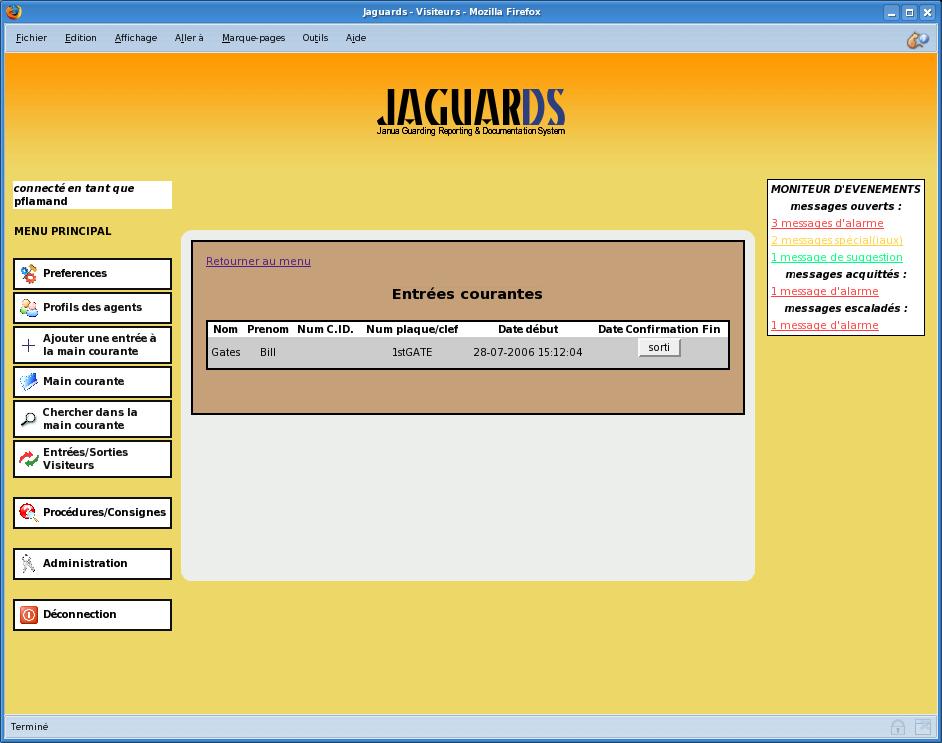Click the Procédures/Consignes icon
The width and height of the screenshot is (942, 743).
(28, 512)
